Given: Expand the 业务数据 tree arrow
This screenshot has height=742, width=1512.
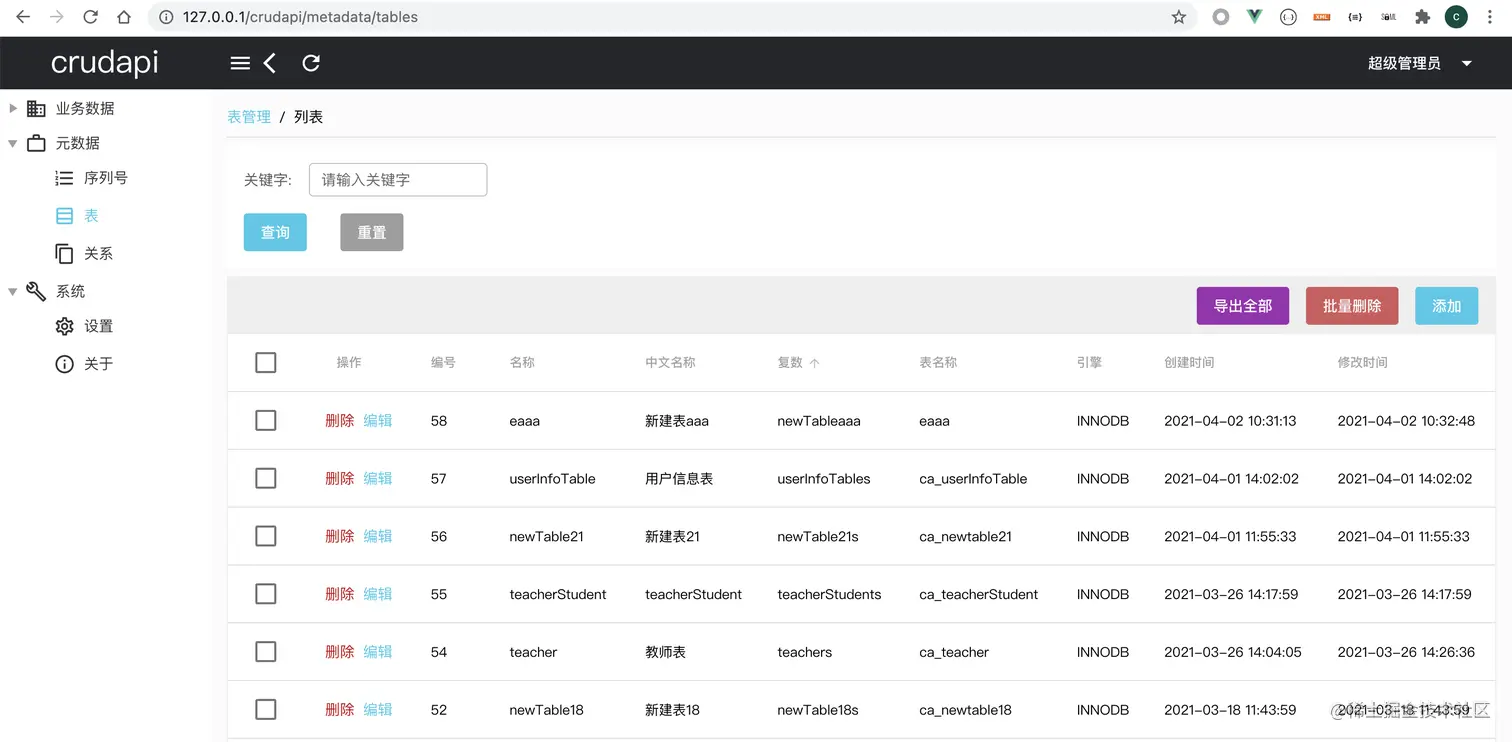Looking at the screenshot, I should (13, 108).
